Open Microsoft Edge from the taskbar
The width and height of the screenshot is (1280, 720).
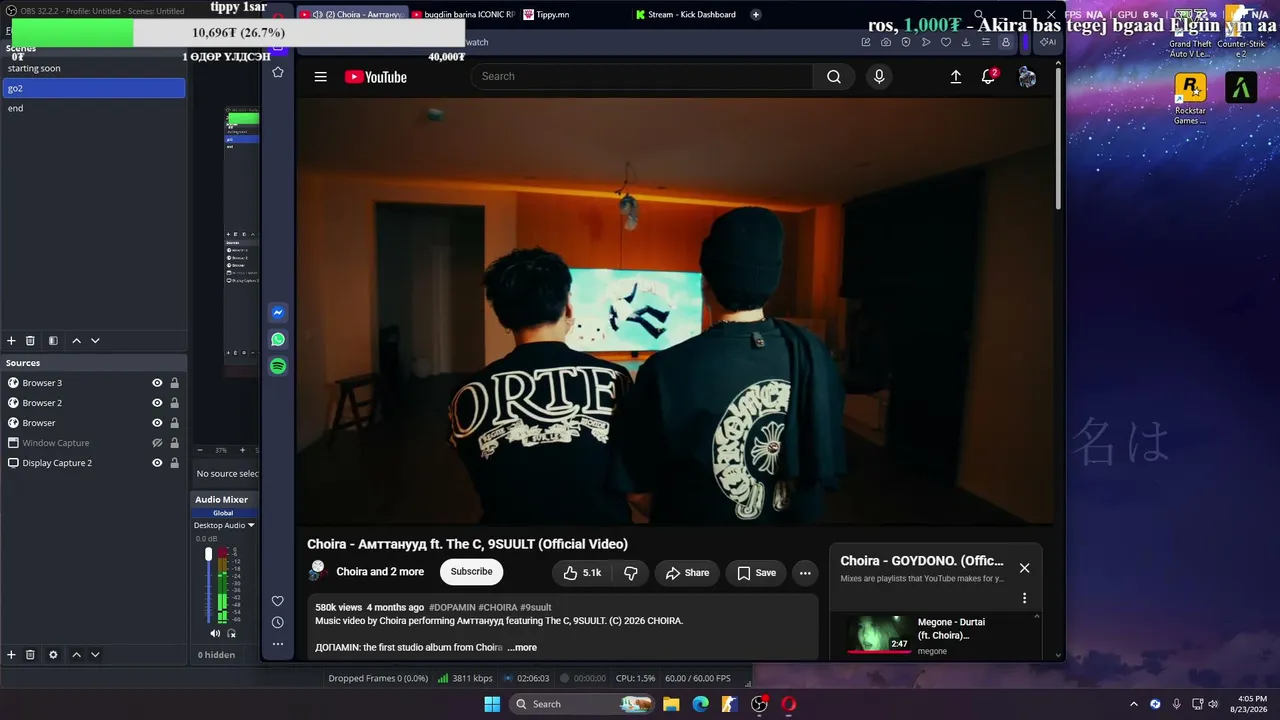point(700,704)
